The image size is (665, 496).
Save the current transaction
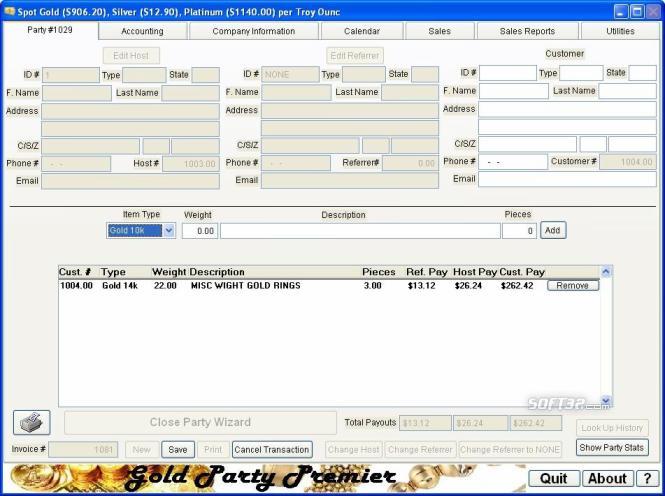[x=178, y=449]
